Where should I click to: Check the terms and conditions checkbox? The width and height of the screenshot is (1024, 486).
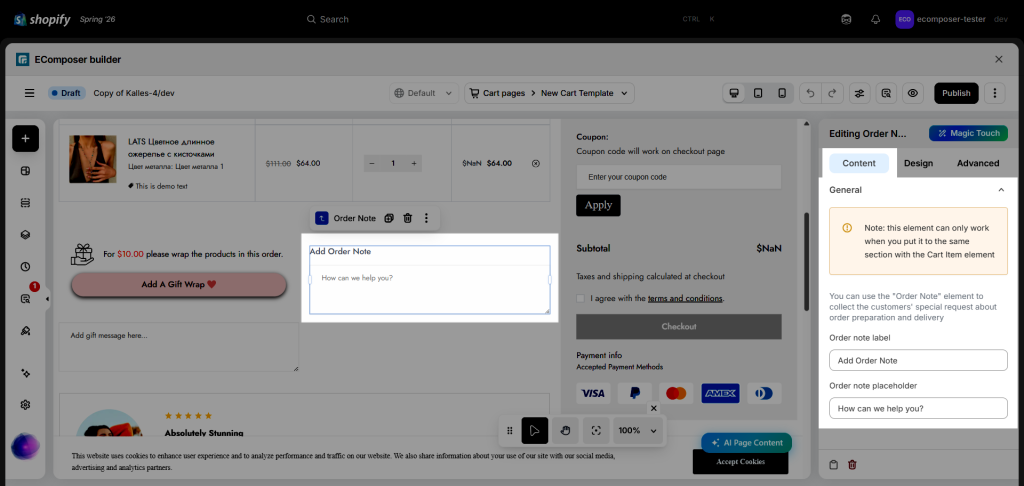581,298
